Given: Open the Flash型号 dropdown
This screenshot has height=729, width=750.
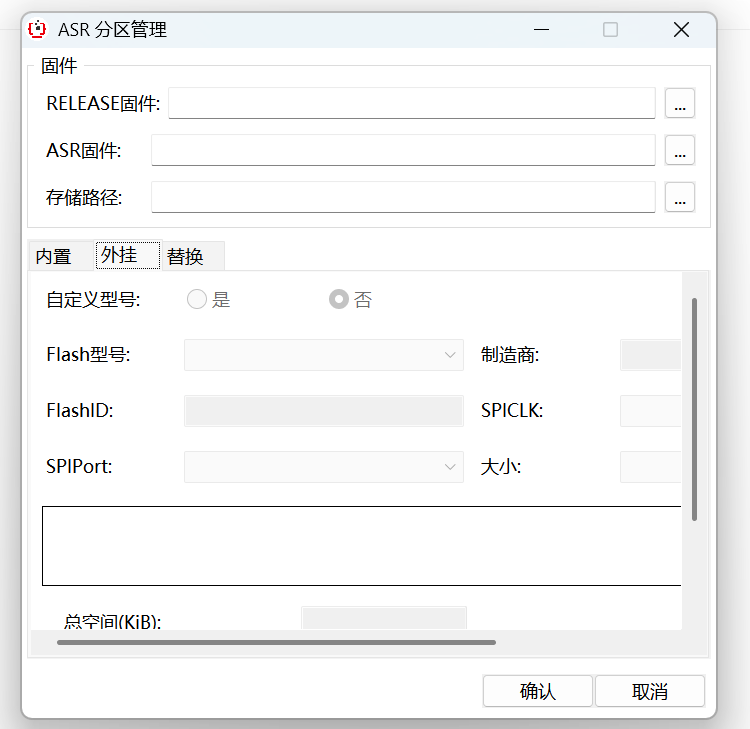Looking at the screenshot, I should 323,355.
